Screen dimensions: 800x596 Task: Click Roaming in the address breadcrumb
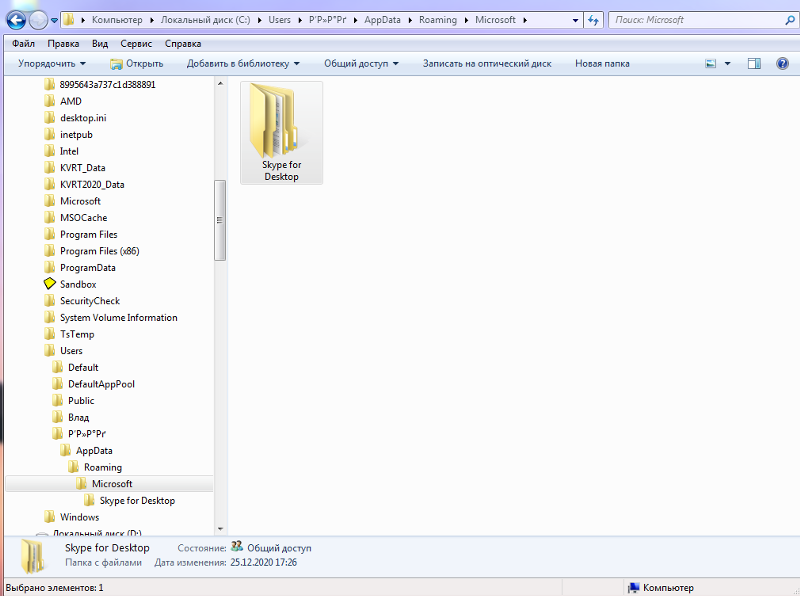[x=438, y=20]
